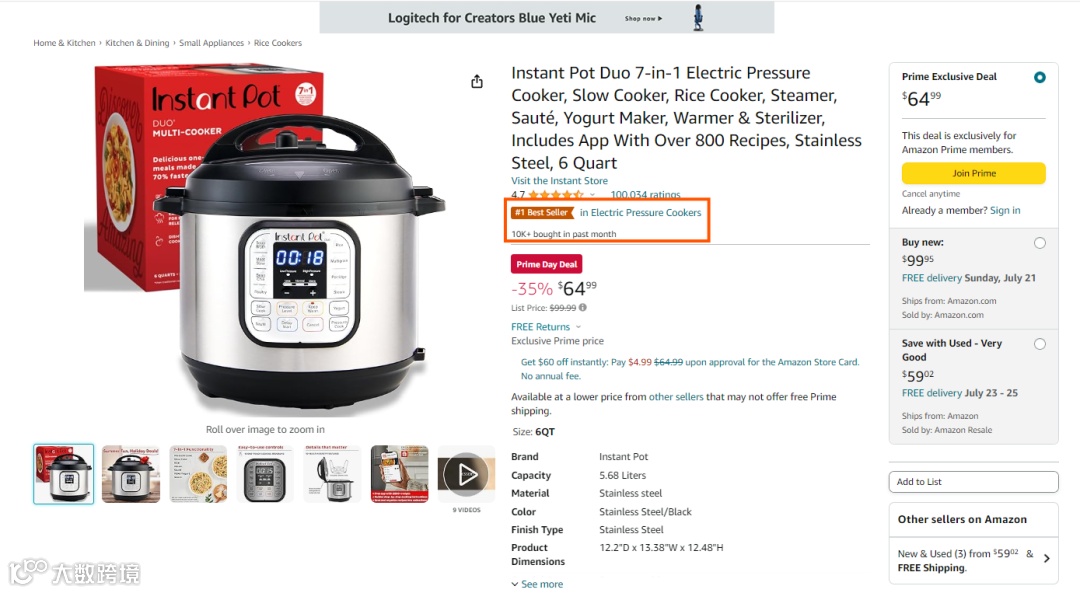Select the Buy new radio option
1080x593 pixels.
(x=1039, y=243)
